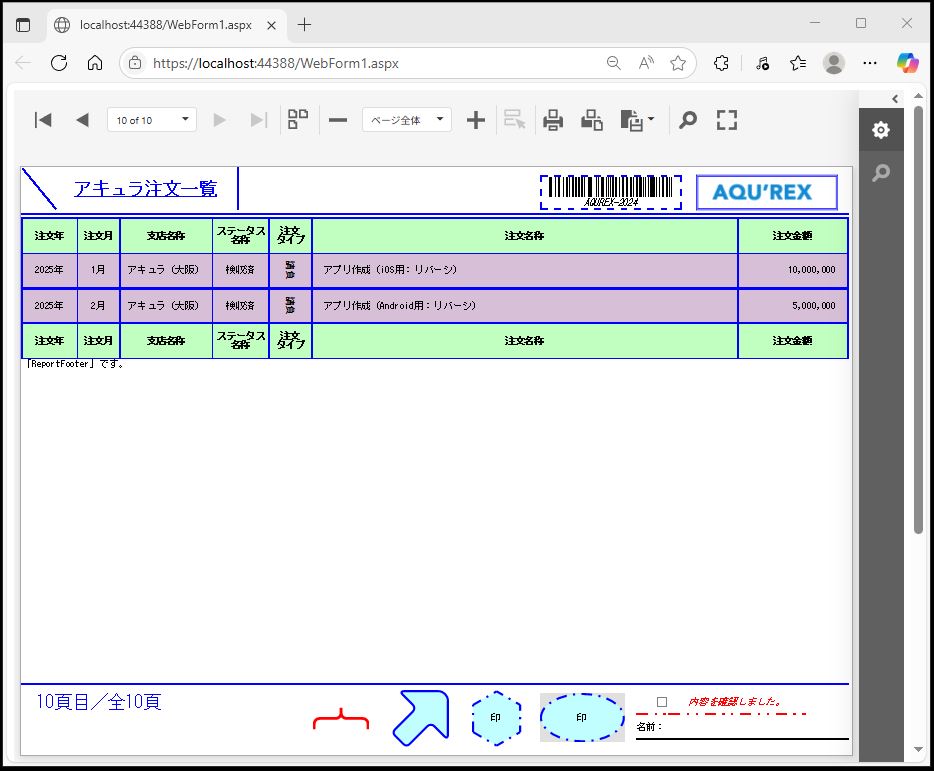Image resolution: width=934 pixels, height=771 pixels.
Task: Zoom out the report with minus button
Action: point(338,120)
